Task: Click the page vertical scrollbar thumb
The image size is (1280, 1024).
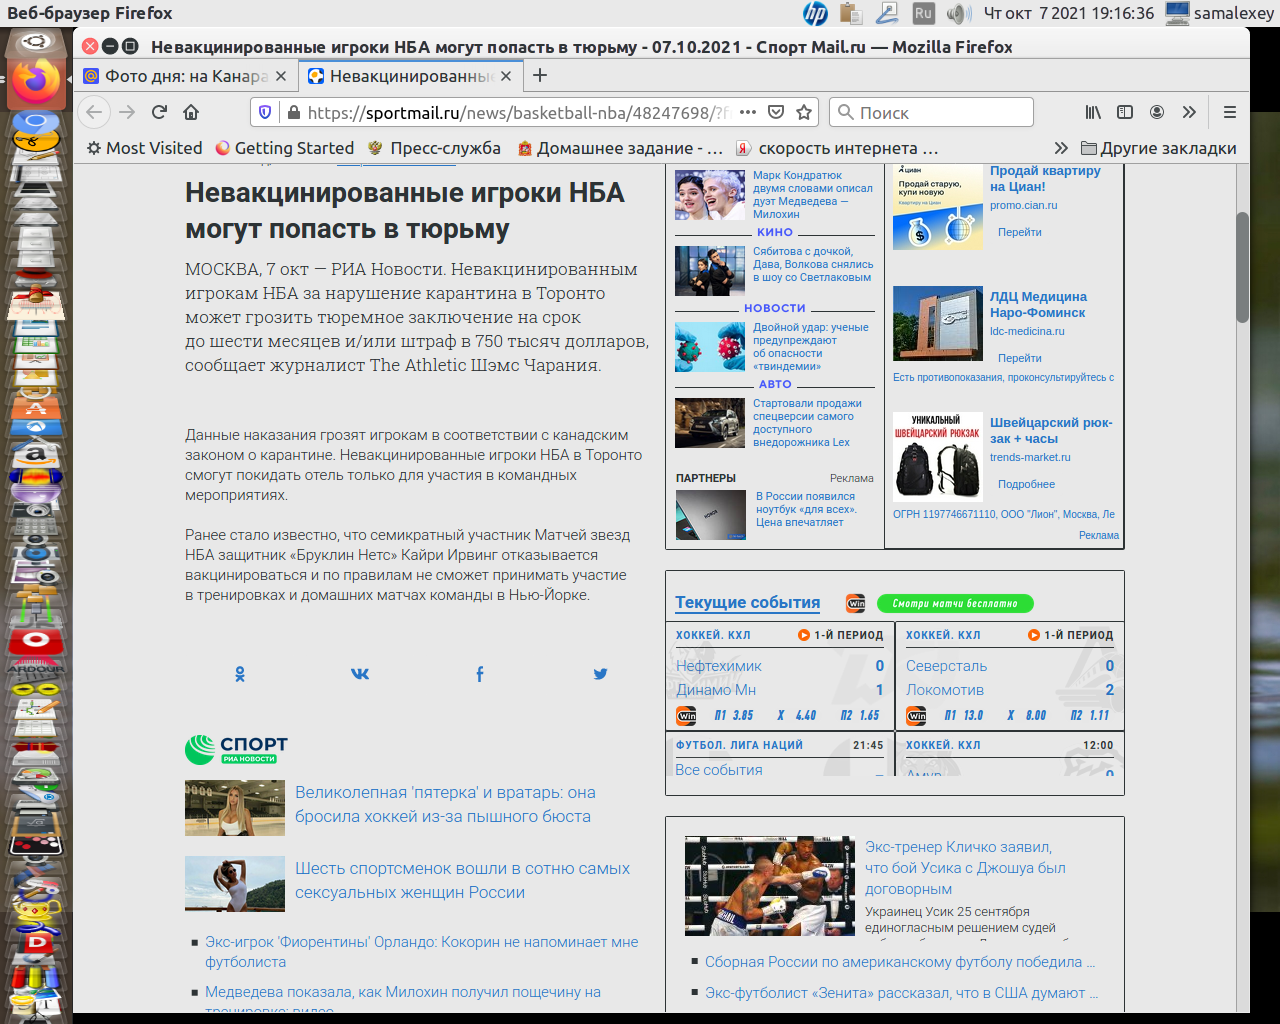Action: coord(1243,267)
